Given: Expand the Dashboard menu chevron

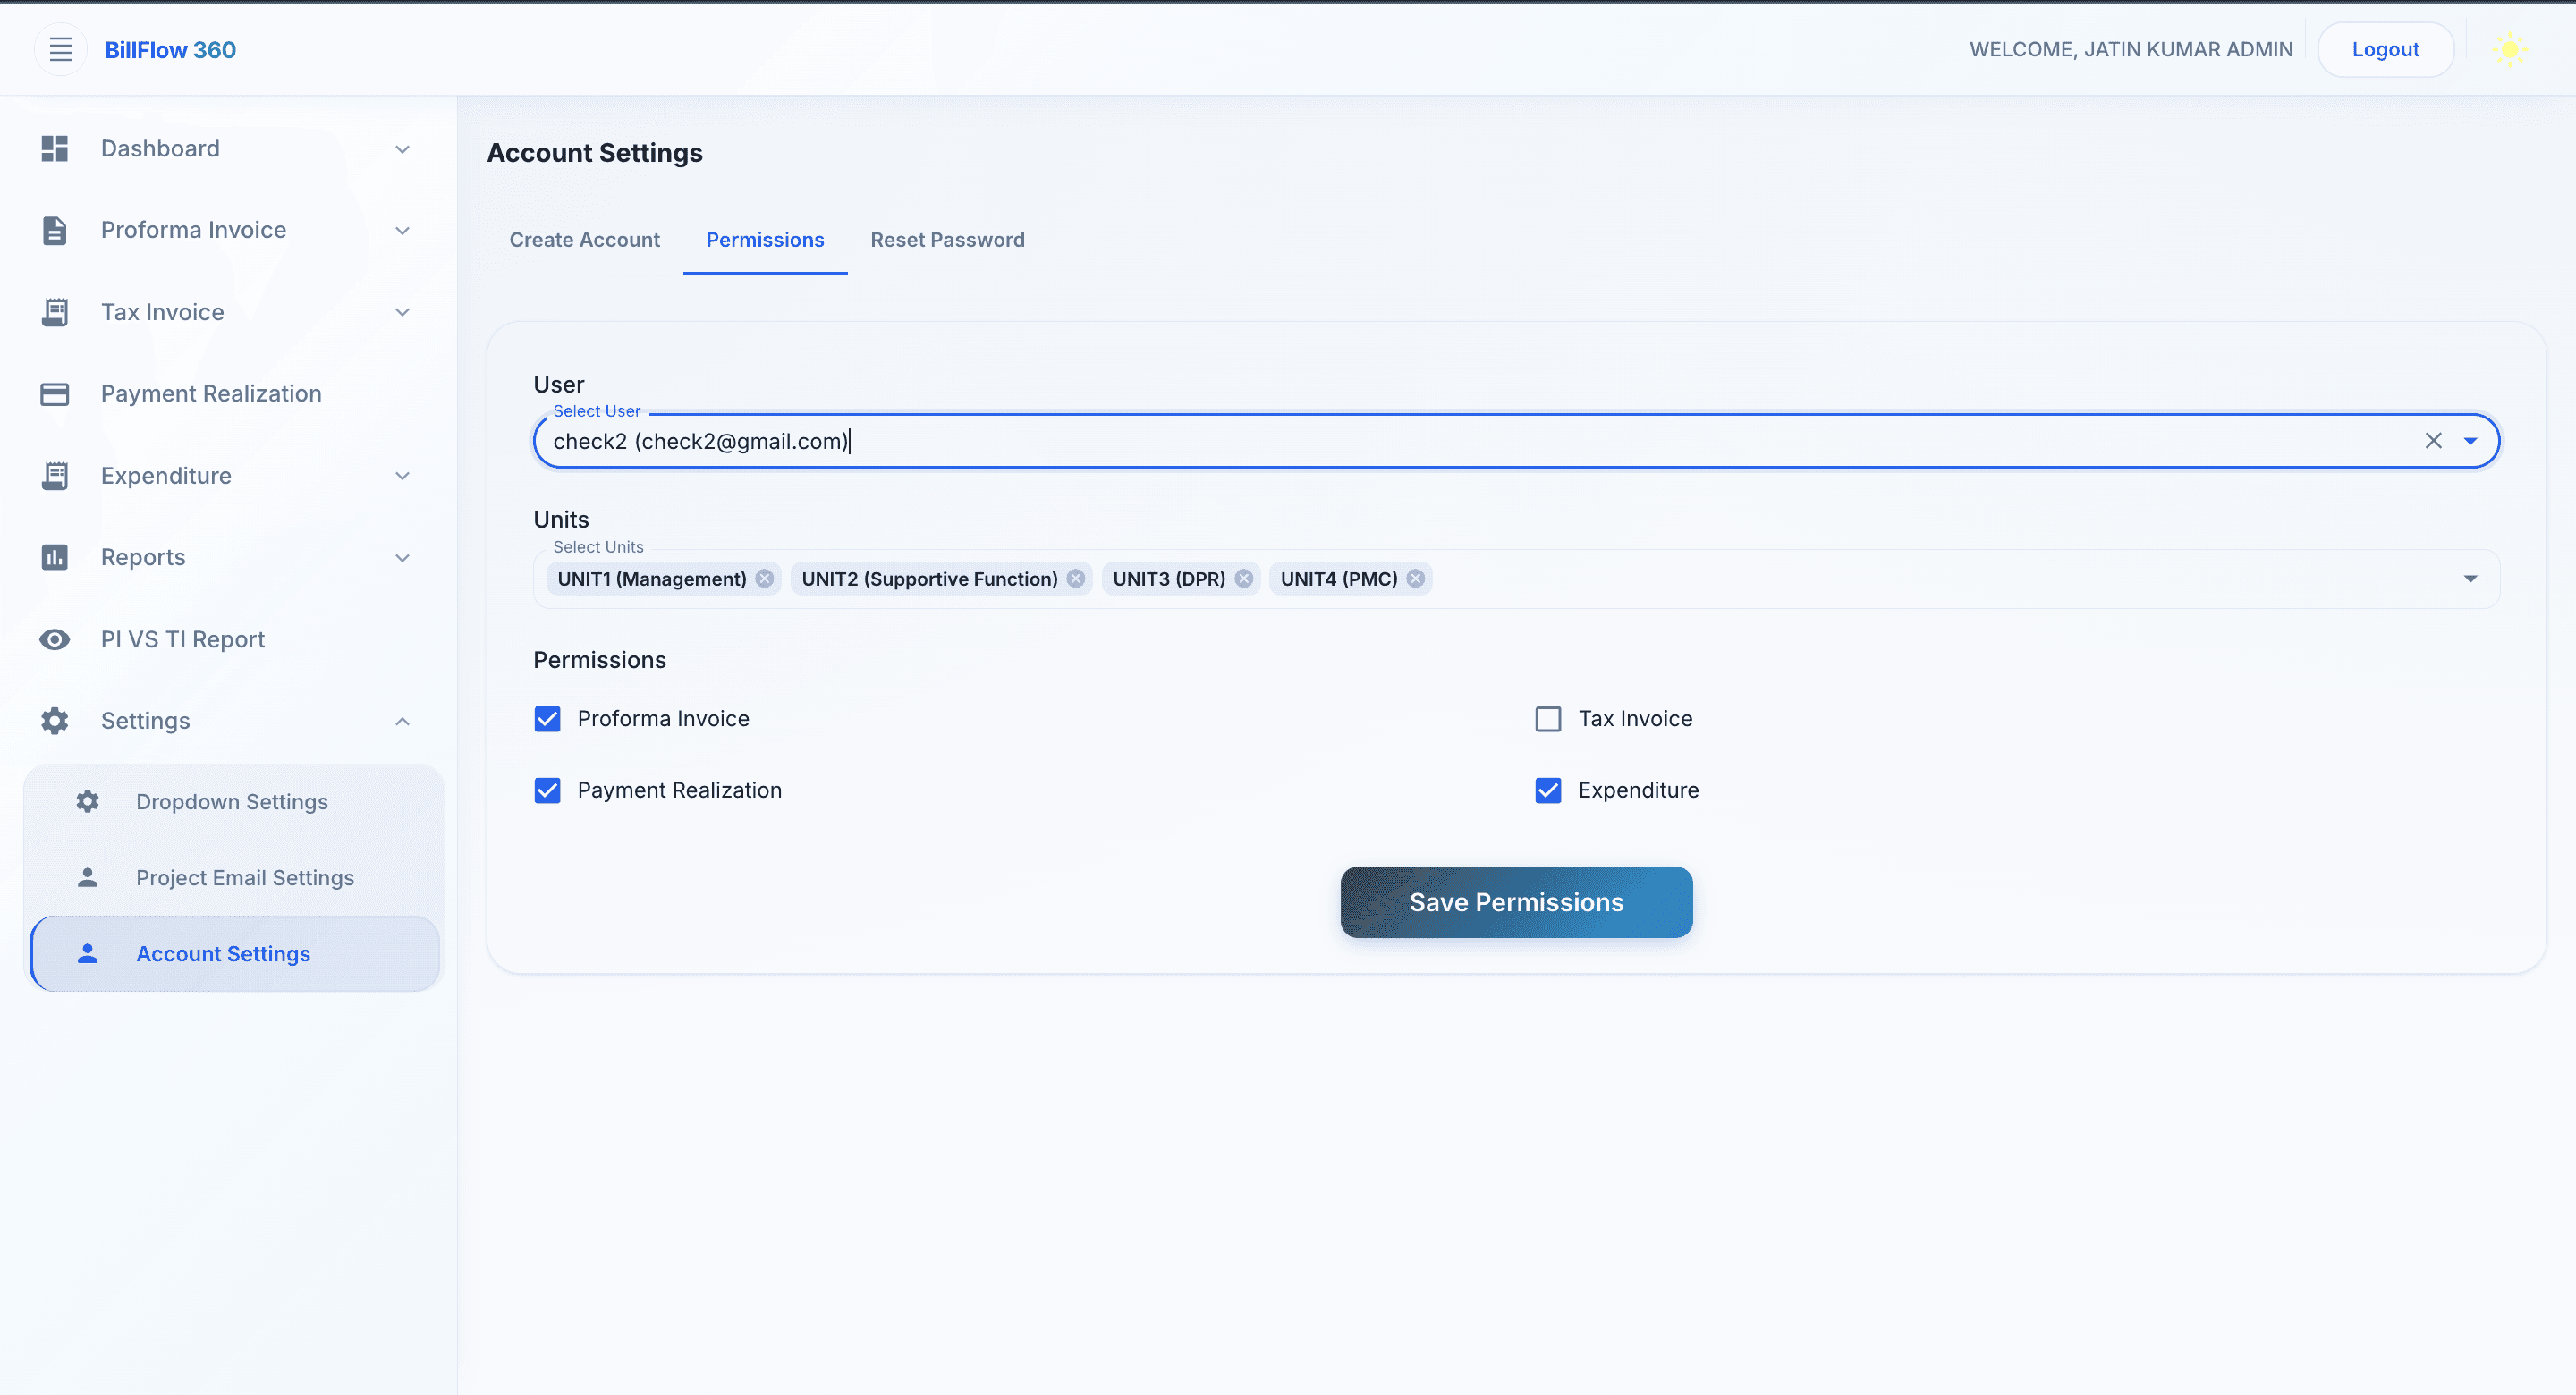Looking at the screenshot, I should (x=402, y=149).
